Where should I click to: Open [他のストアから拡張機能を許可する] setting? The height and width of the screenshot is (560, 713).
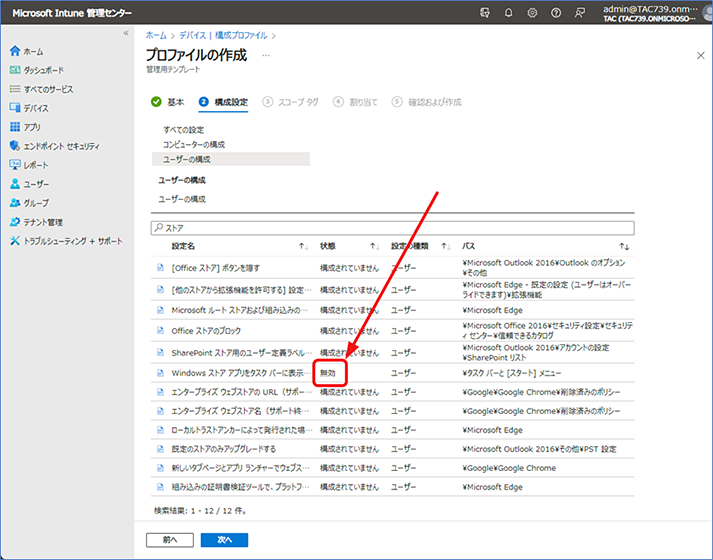click(x=241, y=290)
